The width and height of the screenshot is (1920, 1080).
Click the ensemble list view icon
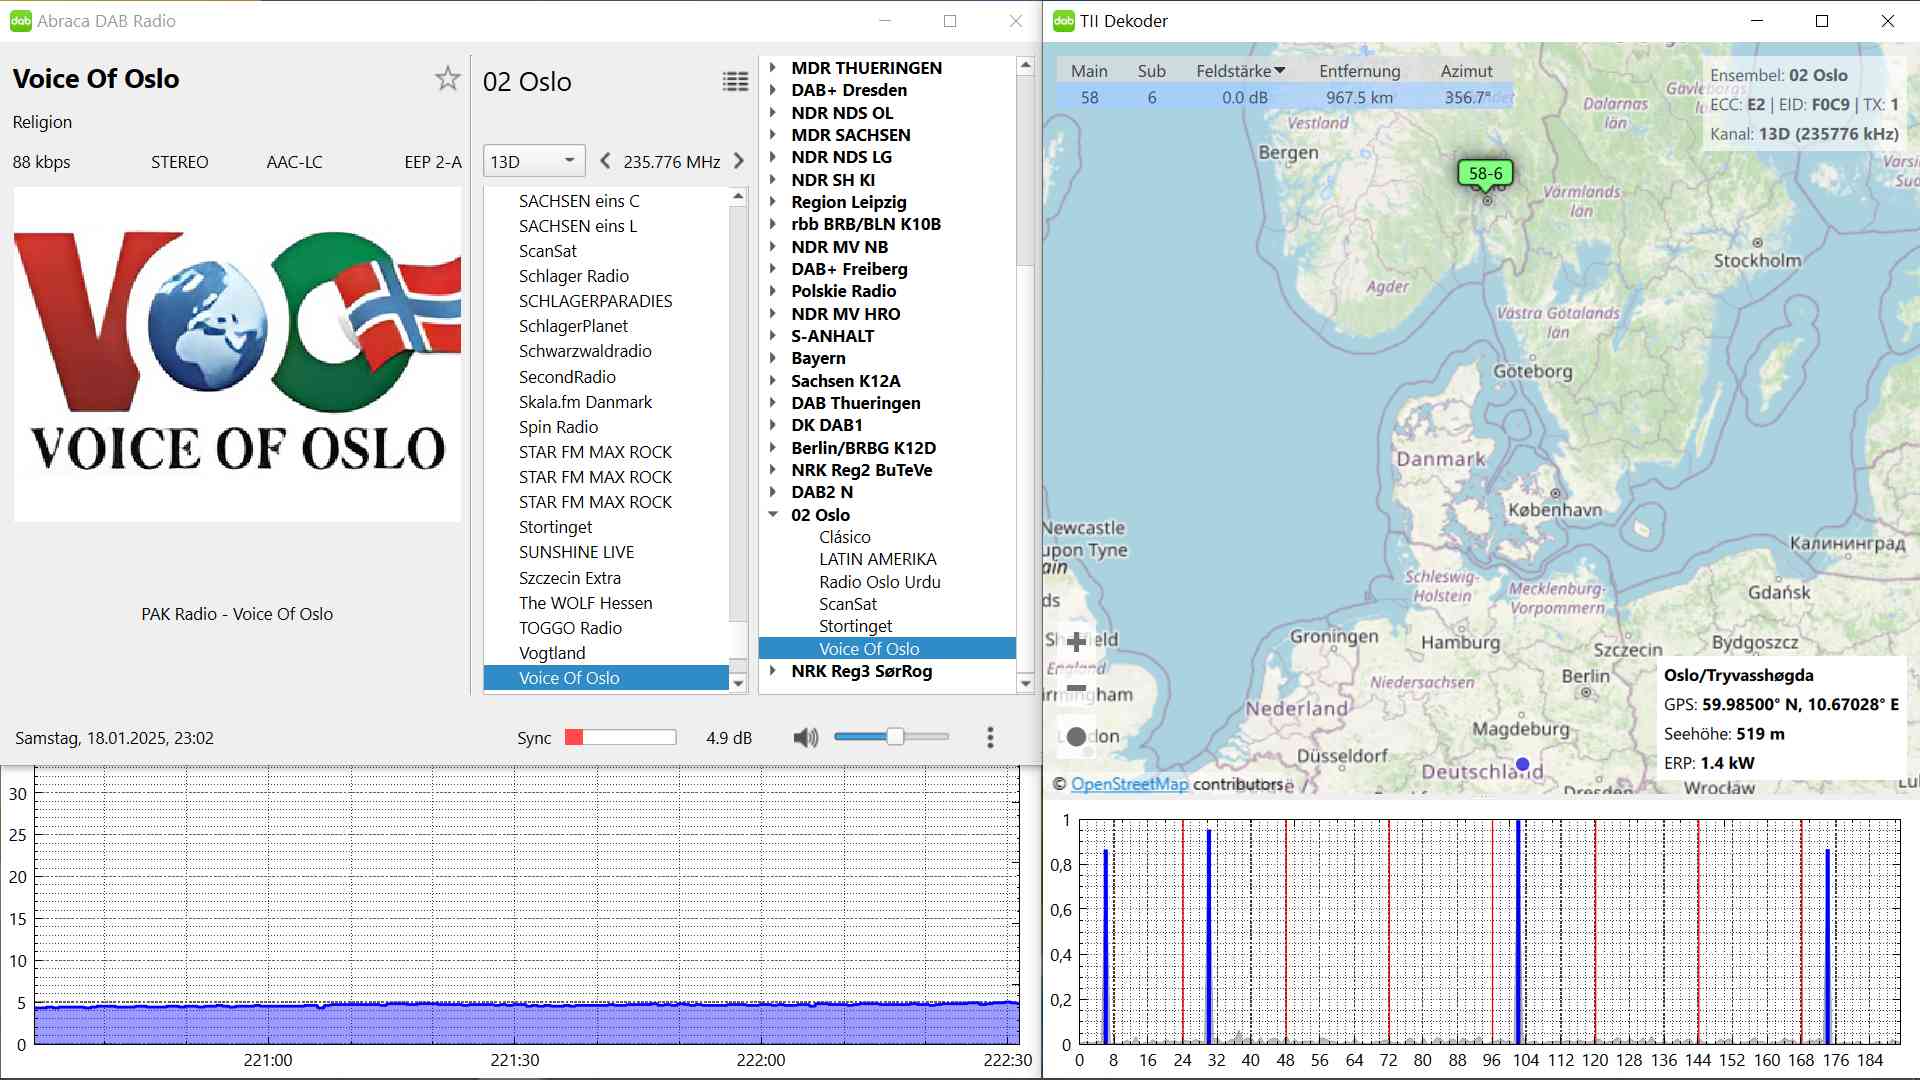(x=735, y=82)
